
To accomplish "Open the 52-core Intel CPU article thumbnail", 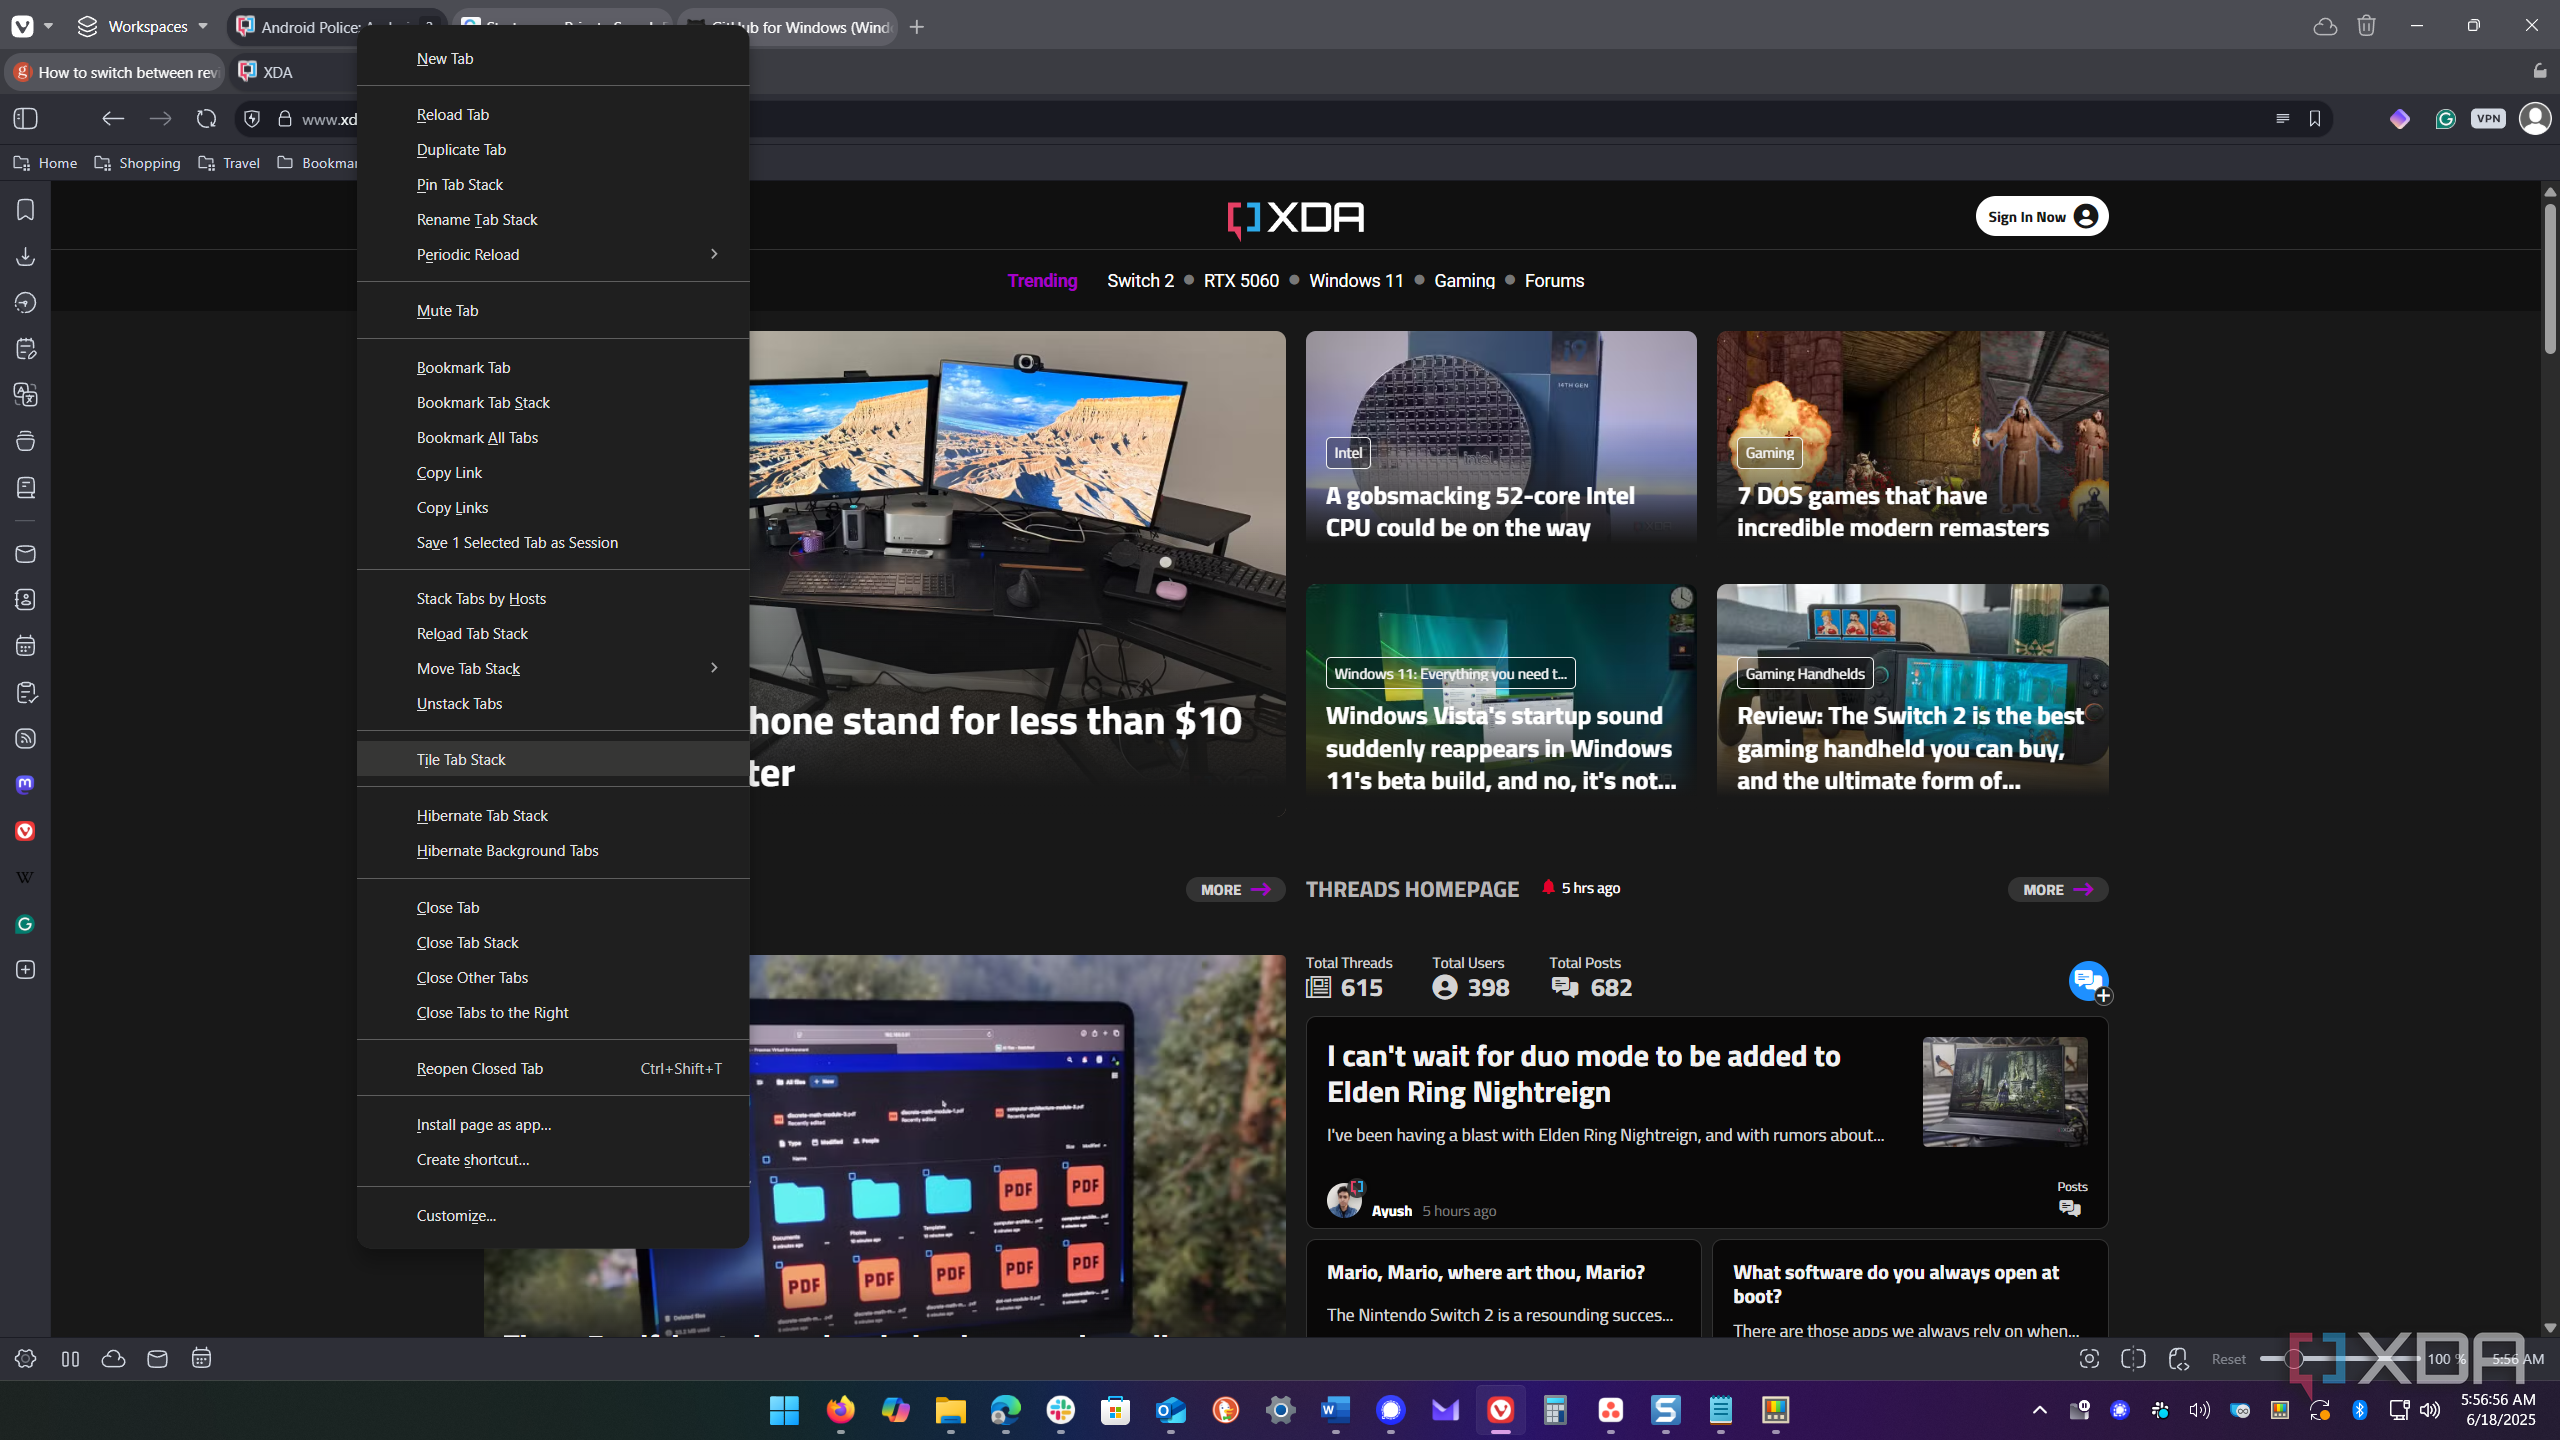I will pyautogui.click(x=1501, y=437).
